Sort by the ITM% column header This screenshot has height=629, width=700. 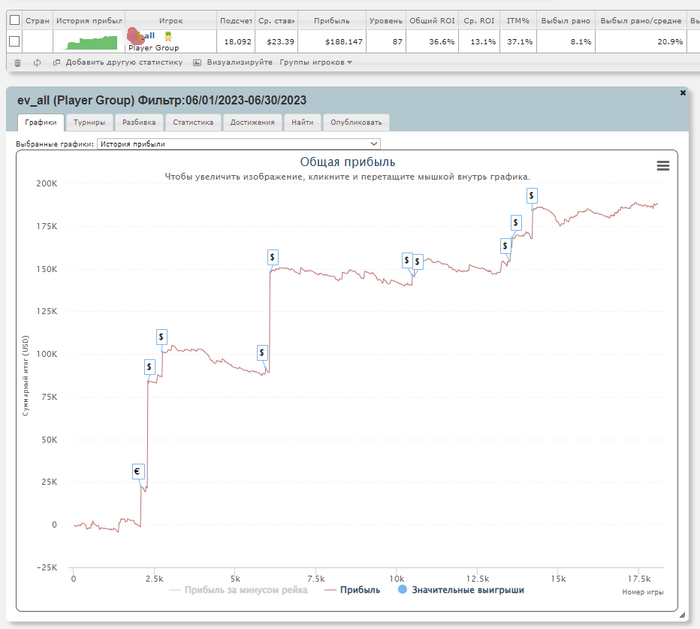pyautogui.click(x=518, y=21)
